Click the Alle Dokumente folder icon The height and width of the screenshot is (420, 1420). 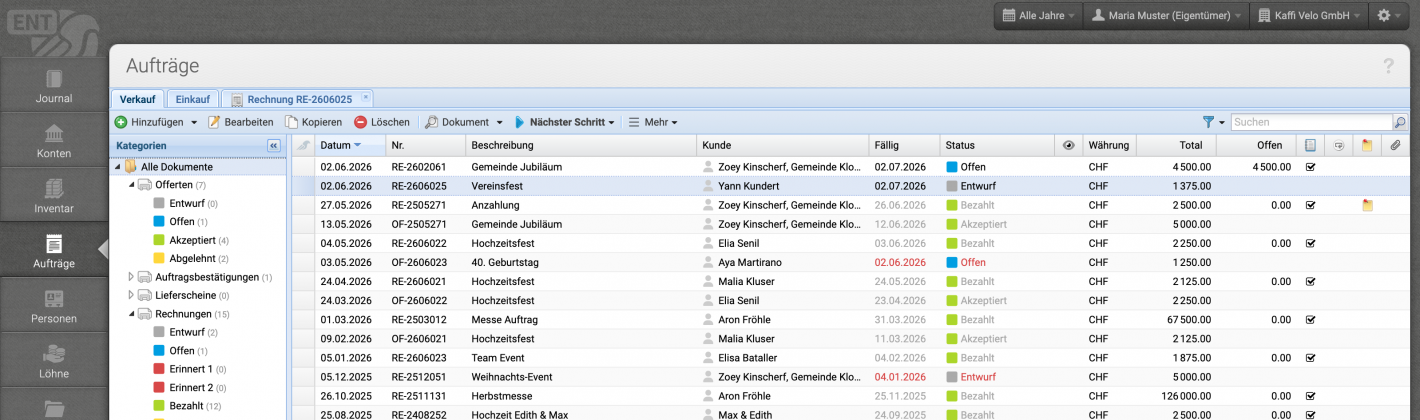click(130, 167)
